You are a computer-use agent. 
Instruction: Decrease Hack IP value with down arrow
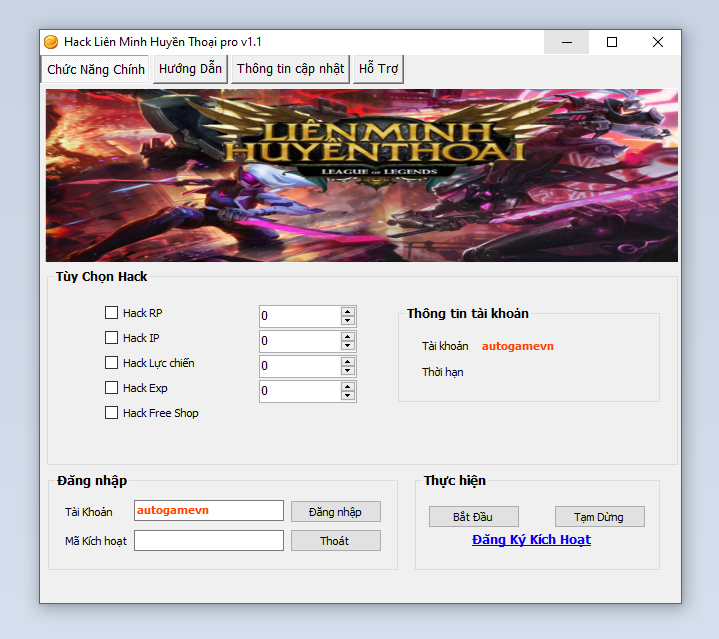(x=348, y=347)
